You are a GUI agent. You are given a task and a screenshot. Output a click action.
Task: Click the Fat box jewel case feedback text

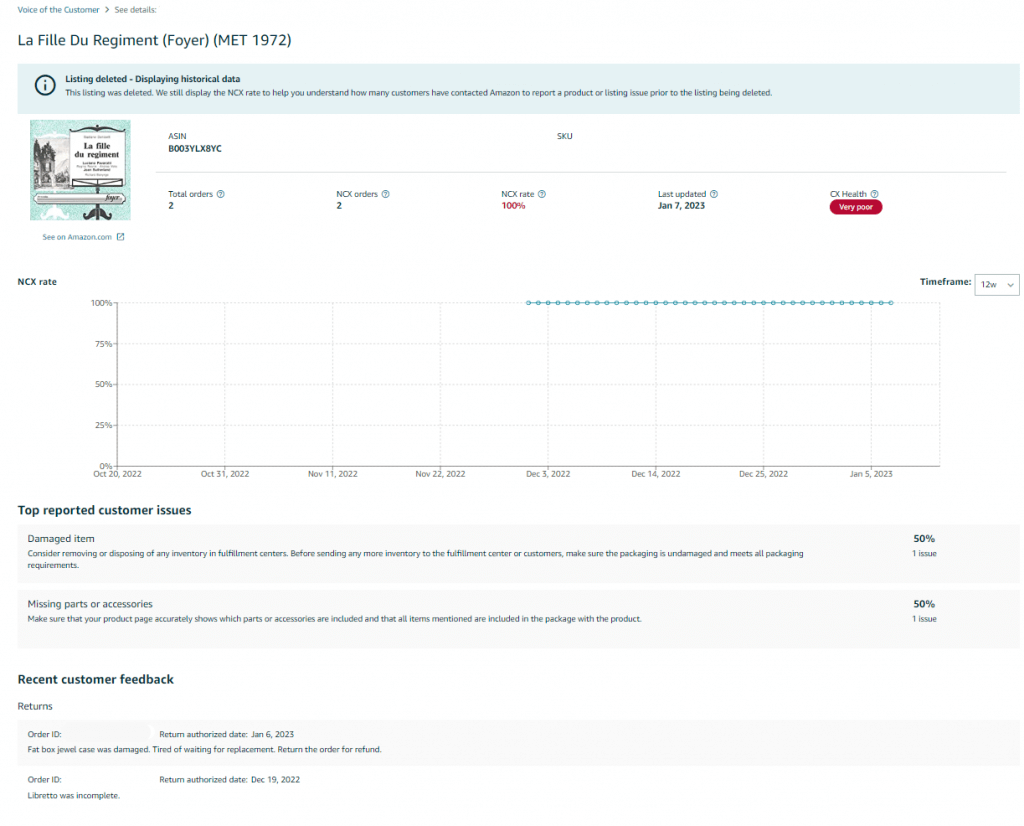point(204,750)
